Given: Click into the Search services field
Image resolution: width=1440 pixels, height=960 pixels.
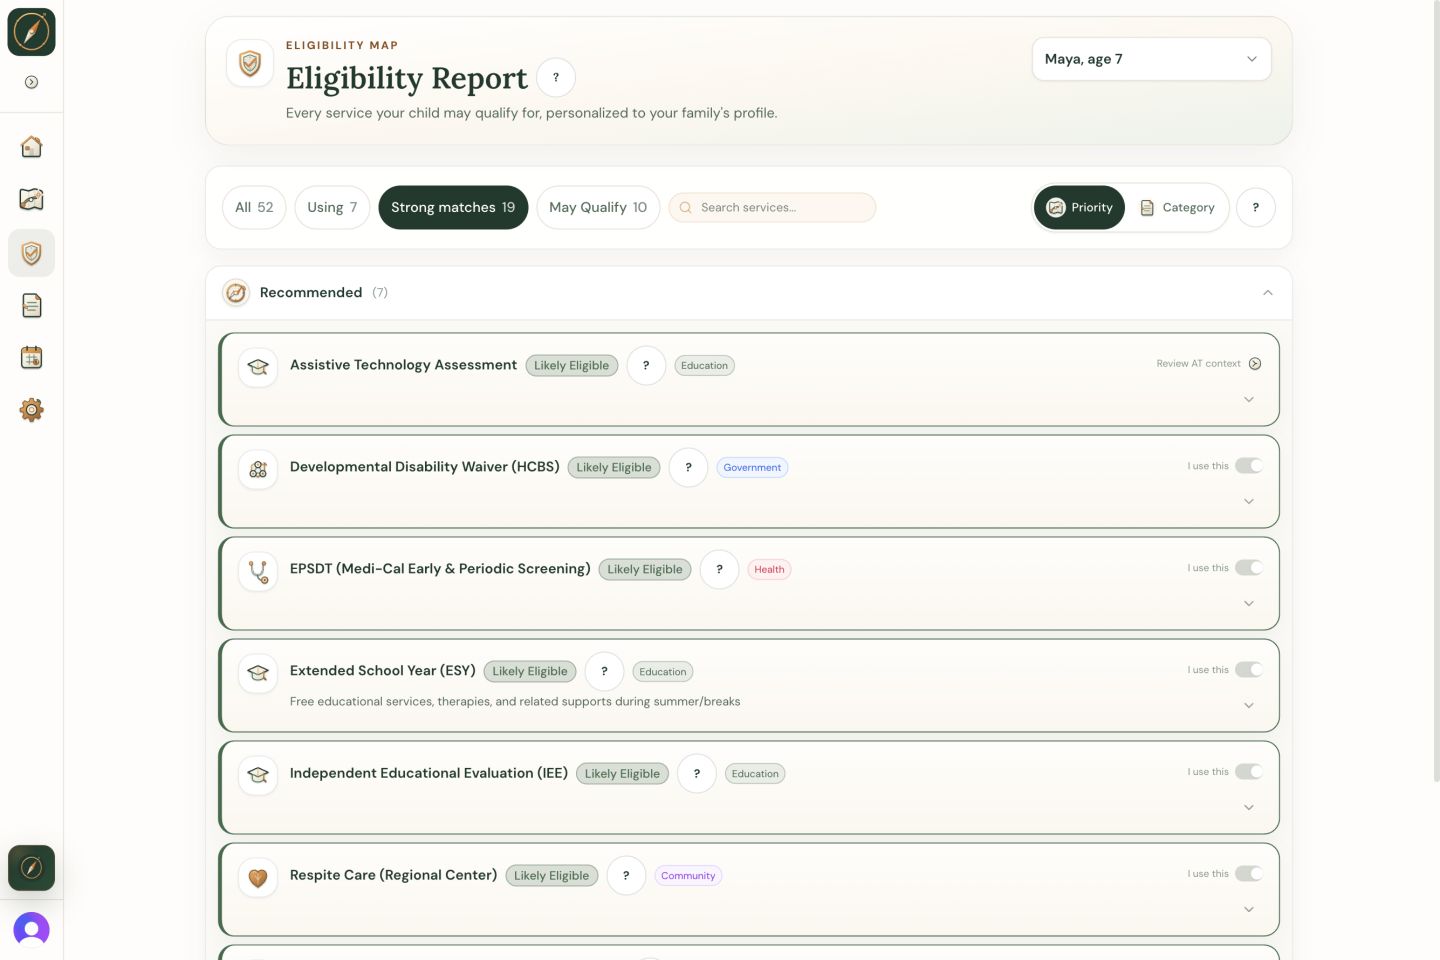Looking at the screenshot, I should (x=772, y=207).
